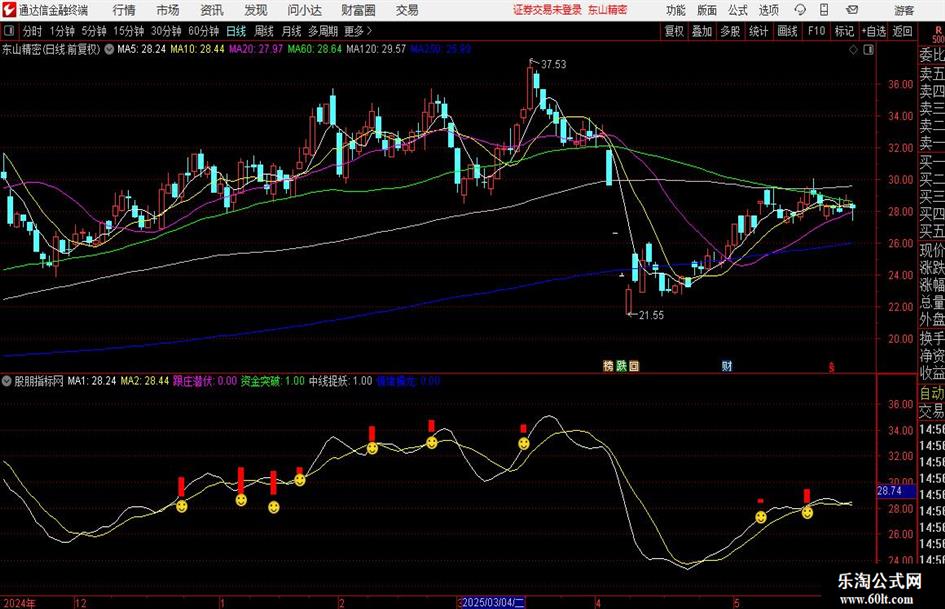Open the F10 company info
The width and height of the screenshot is (945, 609).
[x=816, y=31]
